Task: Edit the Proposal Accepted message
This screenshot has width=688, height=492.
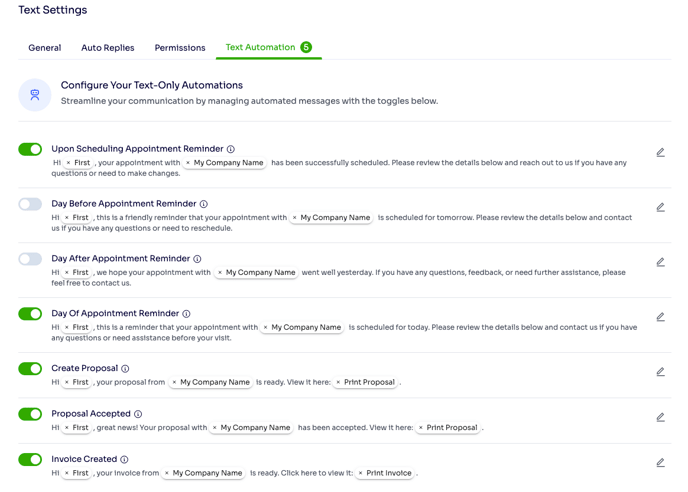Action: point(660,418)
